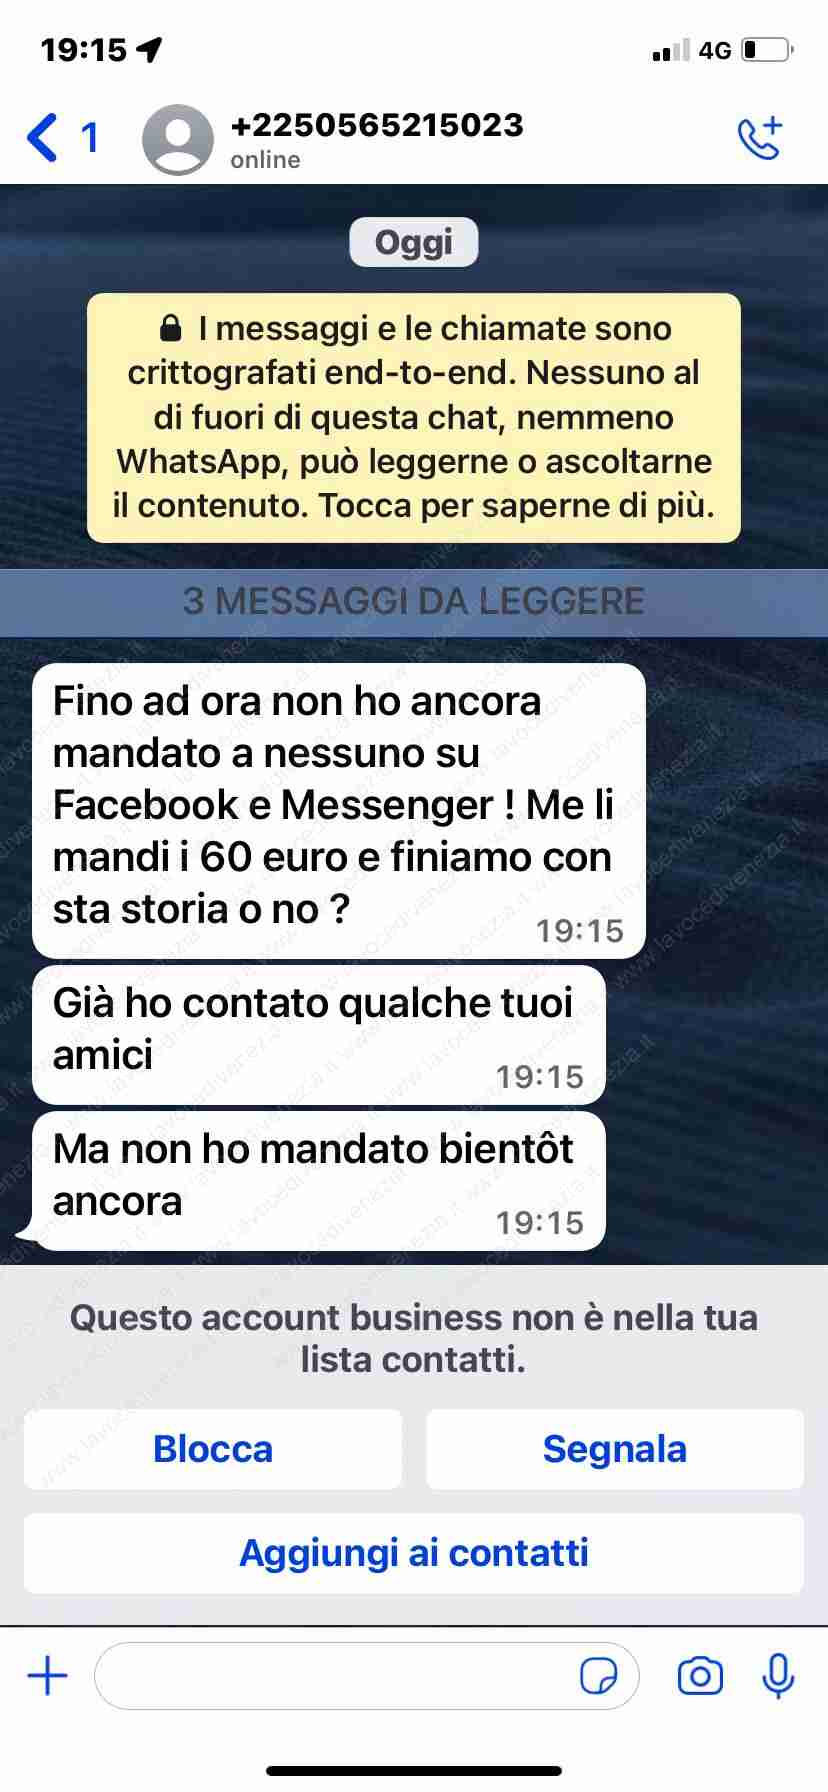Open contact info via phone number +2250565215023

[x=377, y=125]
